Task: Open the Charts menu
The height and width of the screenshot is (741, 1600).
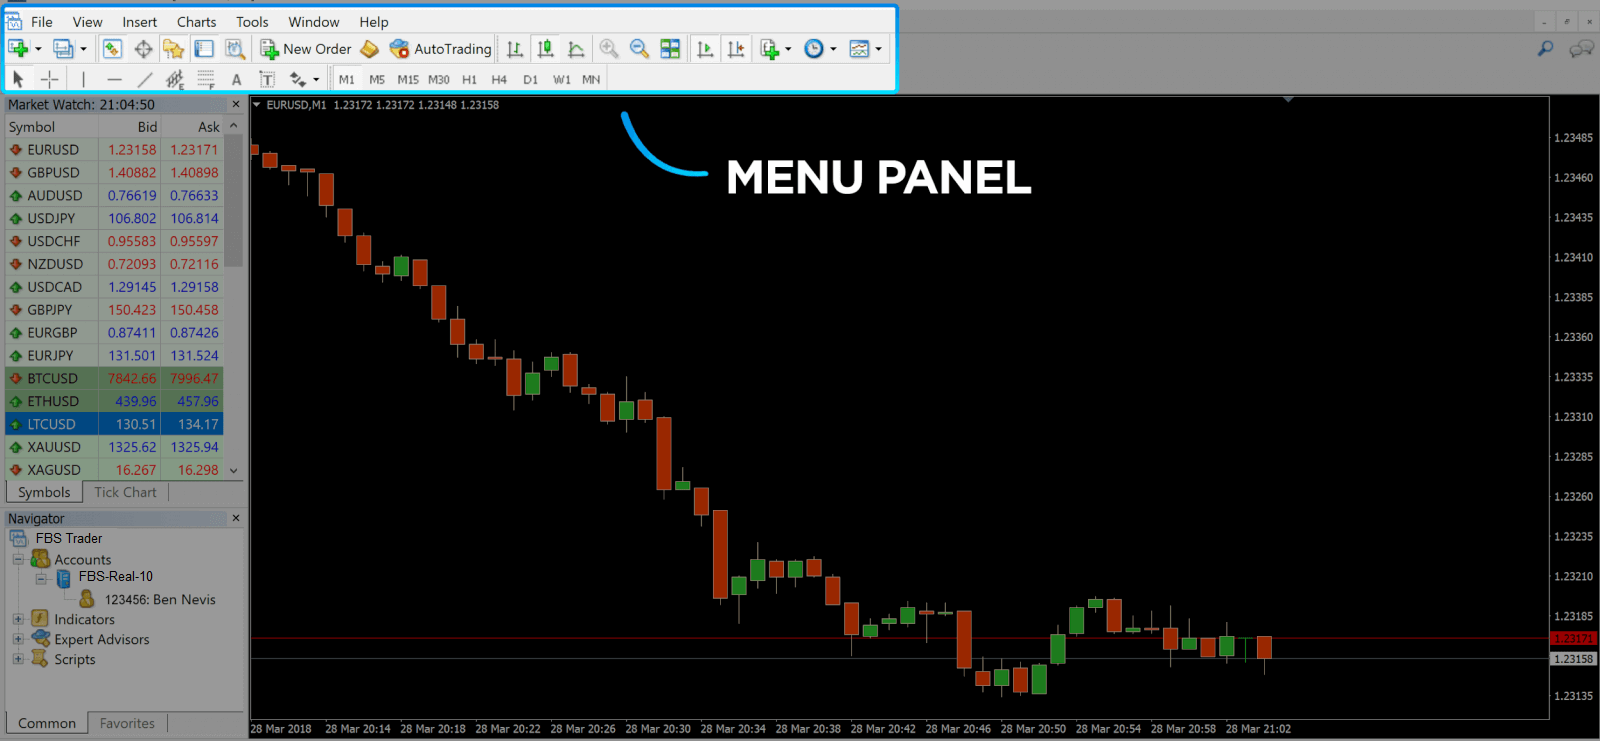Action: click(196, 22)
